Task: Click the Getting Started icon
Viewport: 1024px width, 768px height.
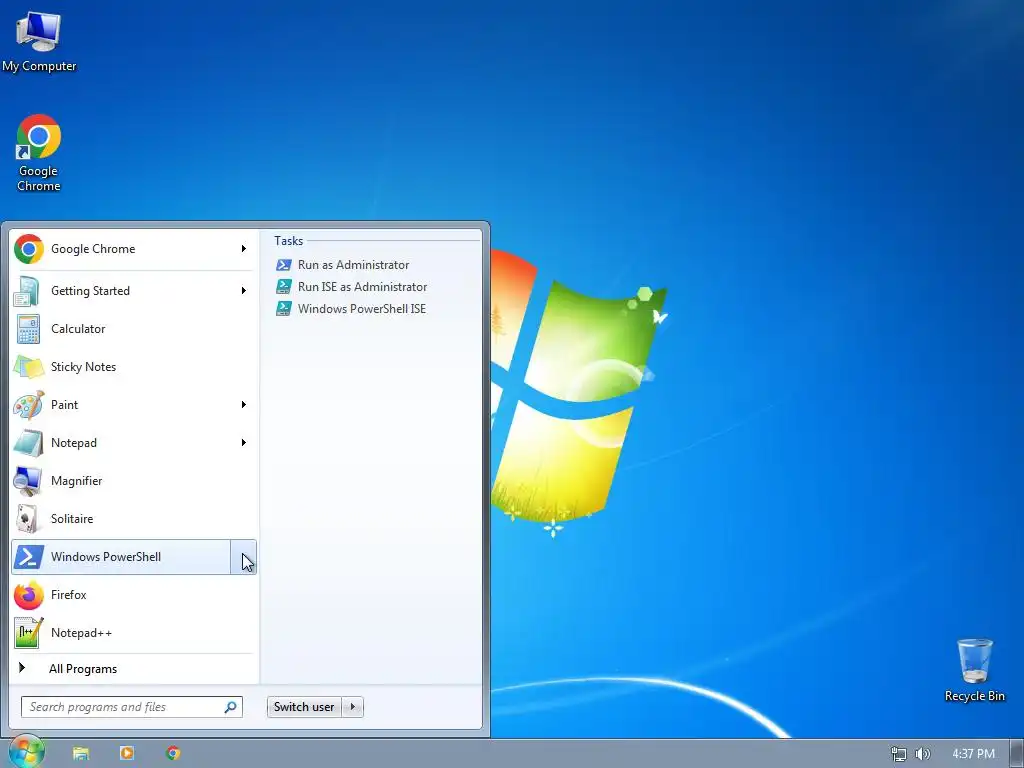Action: coord(27,291)
